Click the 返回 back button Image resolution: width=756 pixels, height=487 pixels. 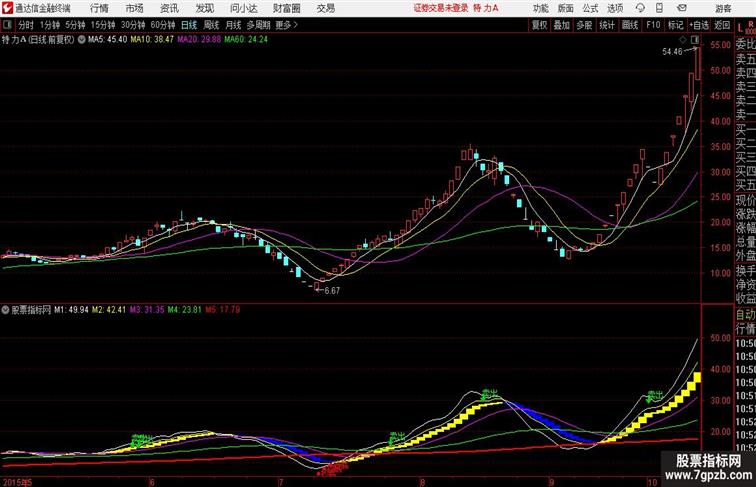tap(722, 25)
